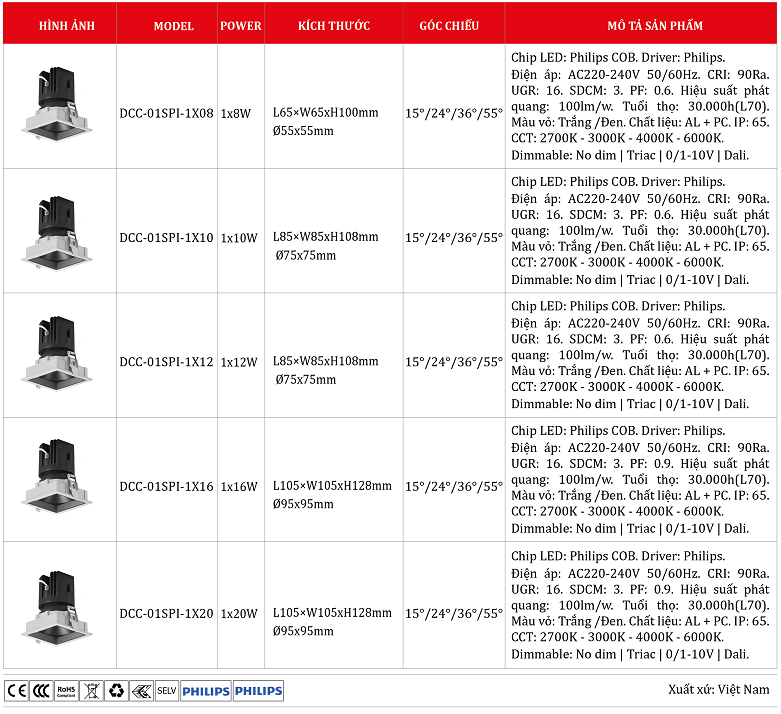Click the MODEL column header
This screenshot has width=781, height=714.
[x=173, y=26]
